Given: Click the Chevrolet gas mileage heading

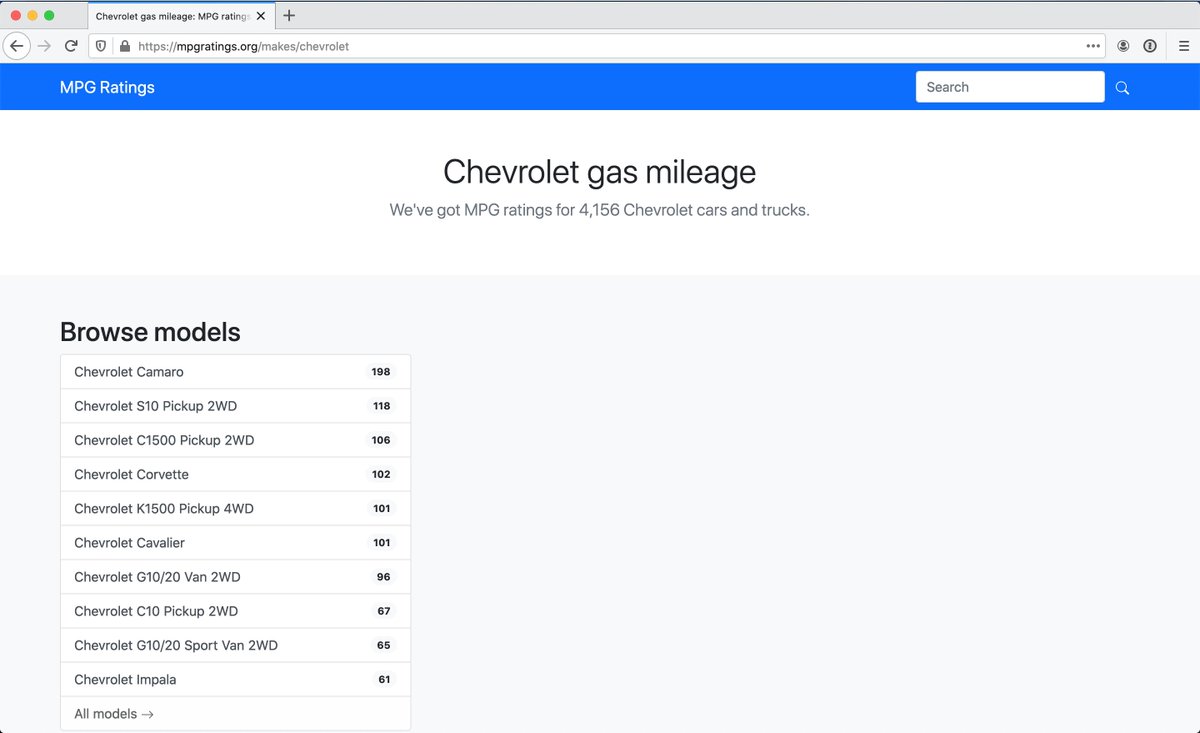Looking at the screenshot, I should (x=600, y=172).
